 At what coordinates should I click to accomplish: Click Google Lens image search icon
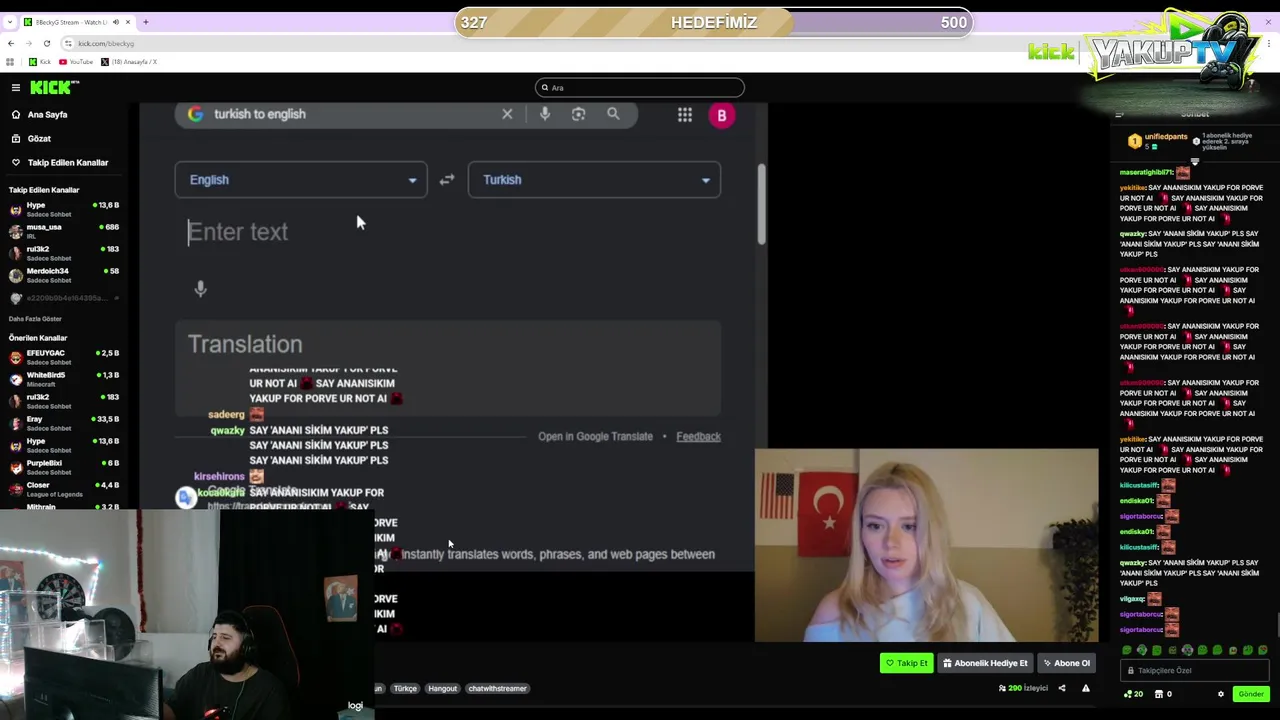pos(578,115)
